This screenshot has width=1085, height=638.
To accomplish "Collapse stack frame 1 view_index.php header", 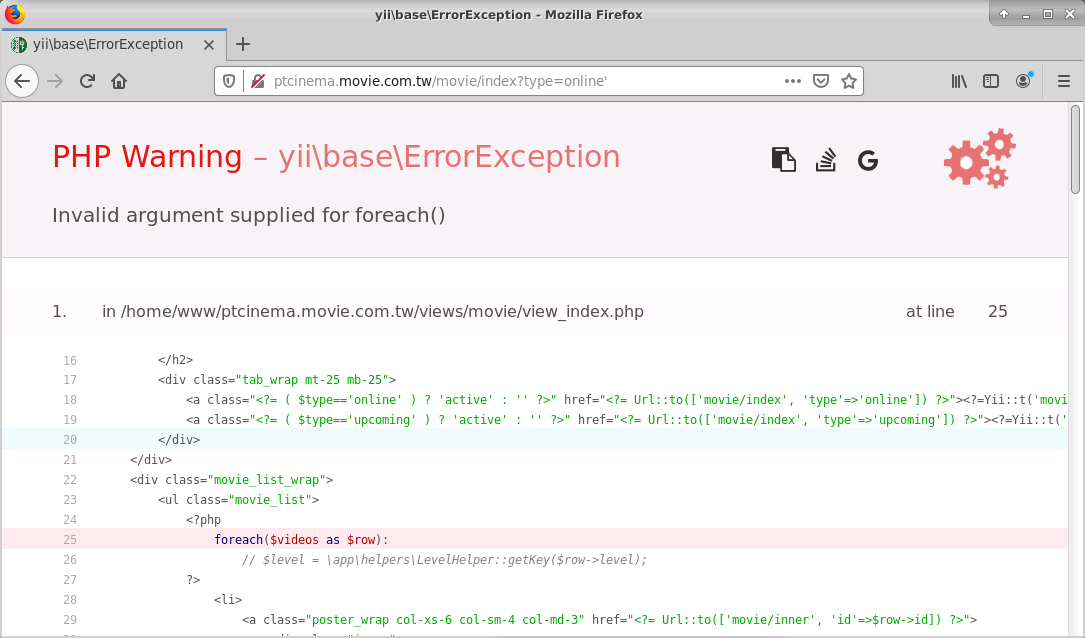I will tap(534, 311).
